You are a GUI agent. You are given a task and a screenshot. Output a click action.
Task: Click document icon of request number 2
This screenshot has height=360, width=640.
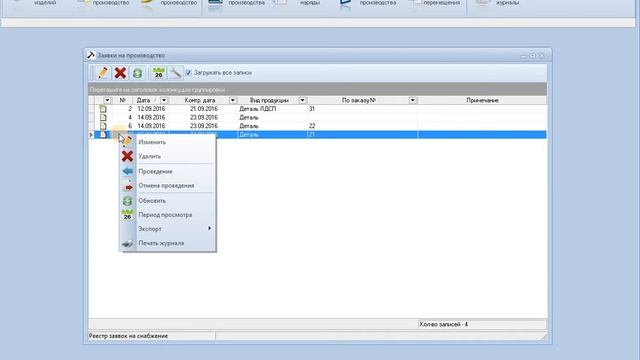click(103, 109)
